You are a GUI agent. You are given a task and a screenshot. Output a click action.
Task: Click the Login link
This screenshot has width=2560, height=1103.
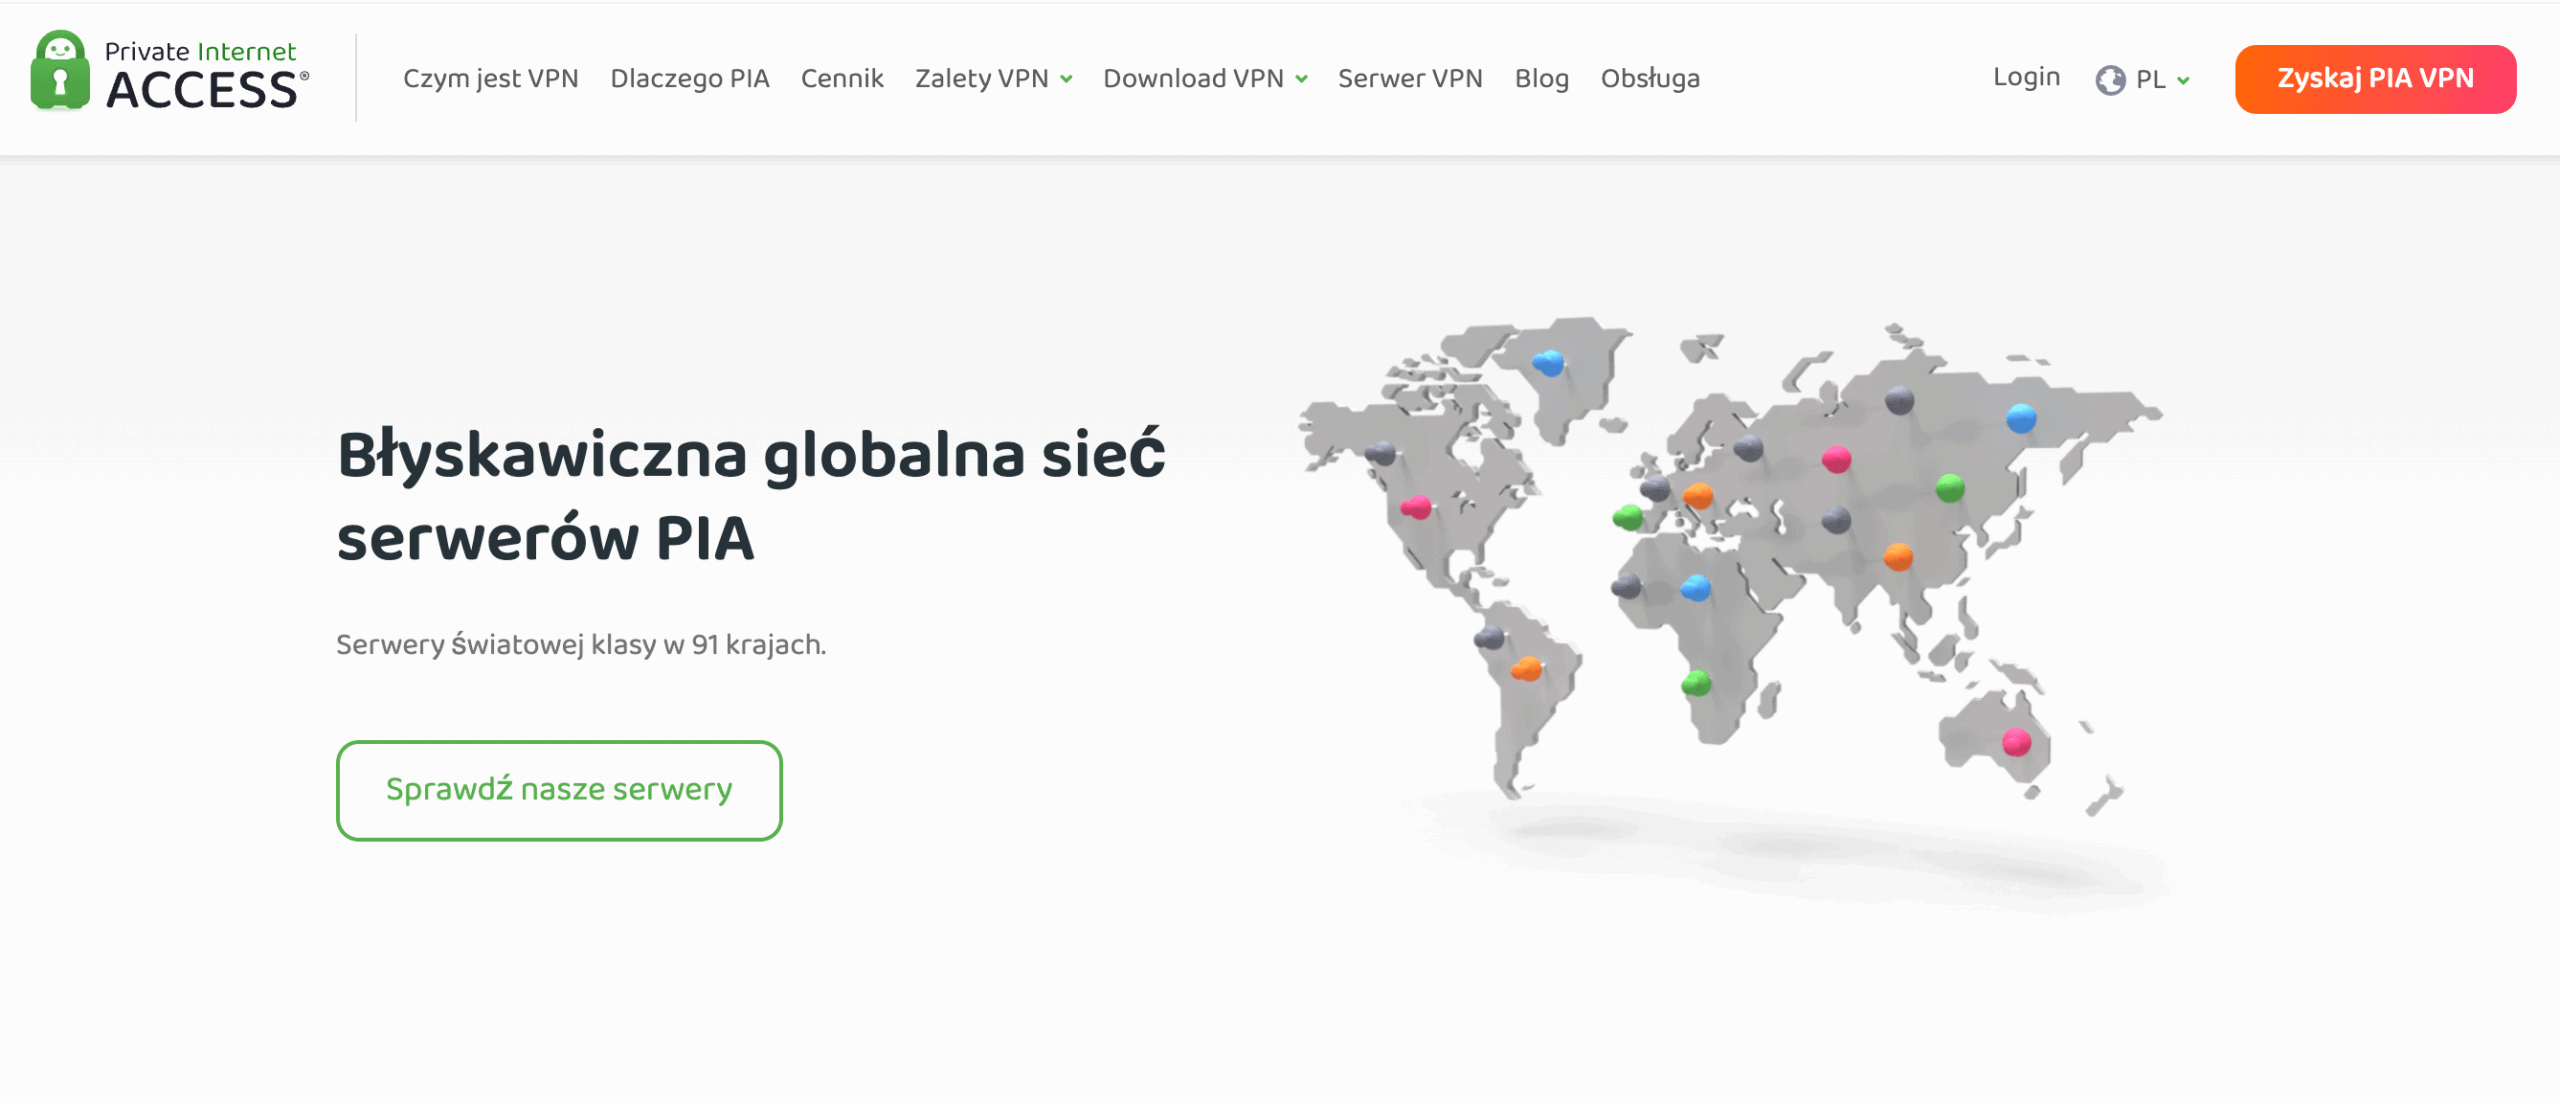pyautogui.click(x=2026, y=77)
